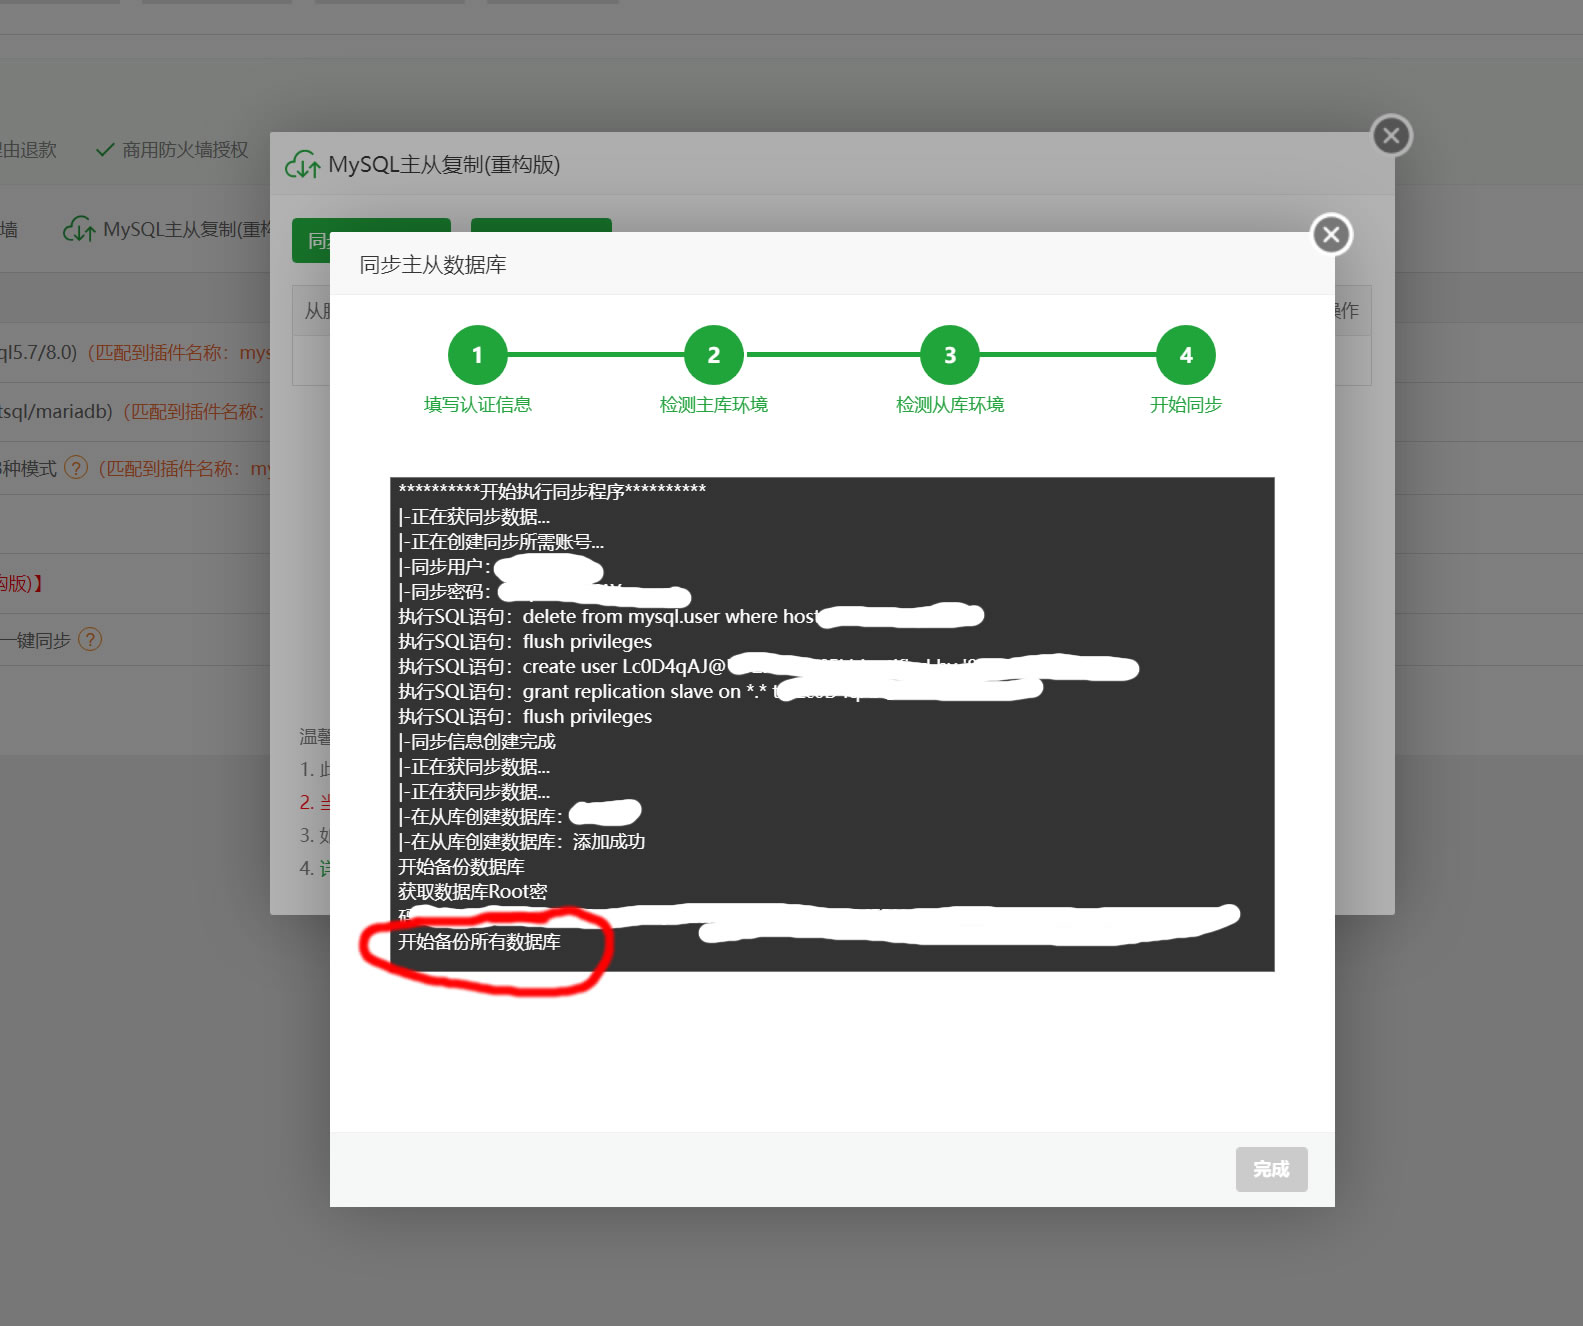Close the MySQL主从复制(重构版) outer window

pos(1391,136)
